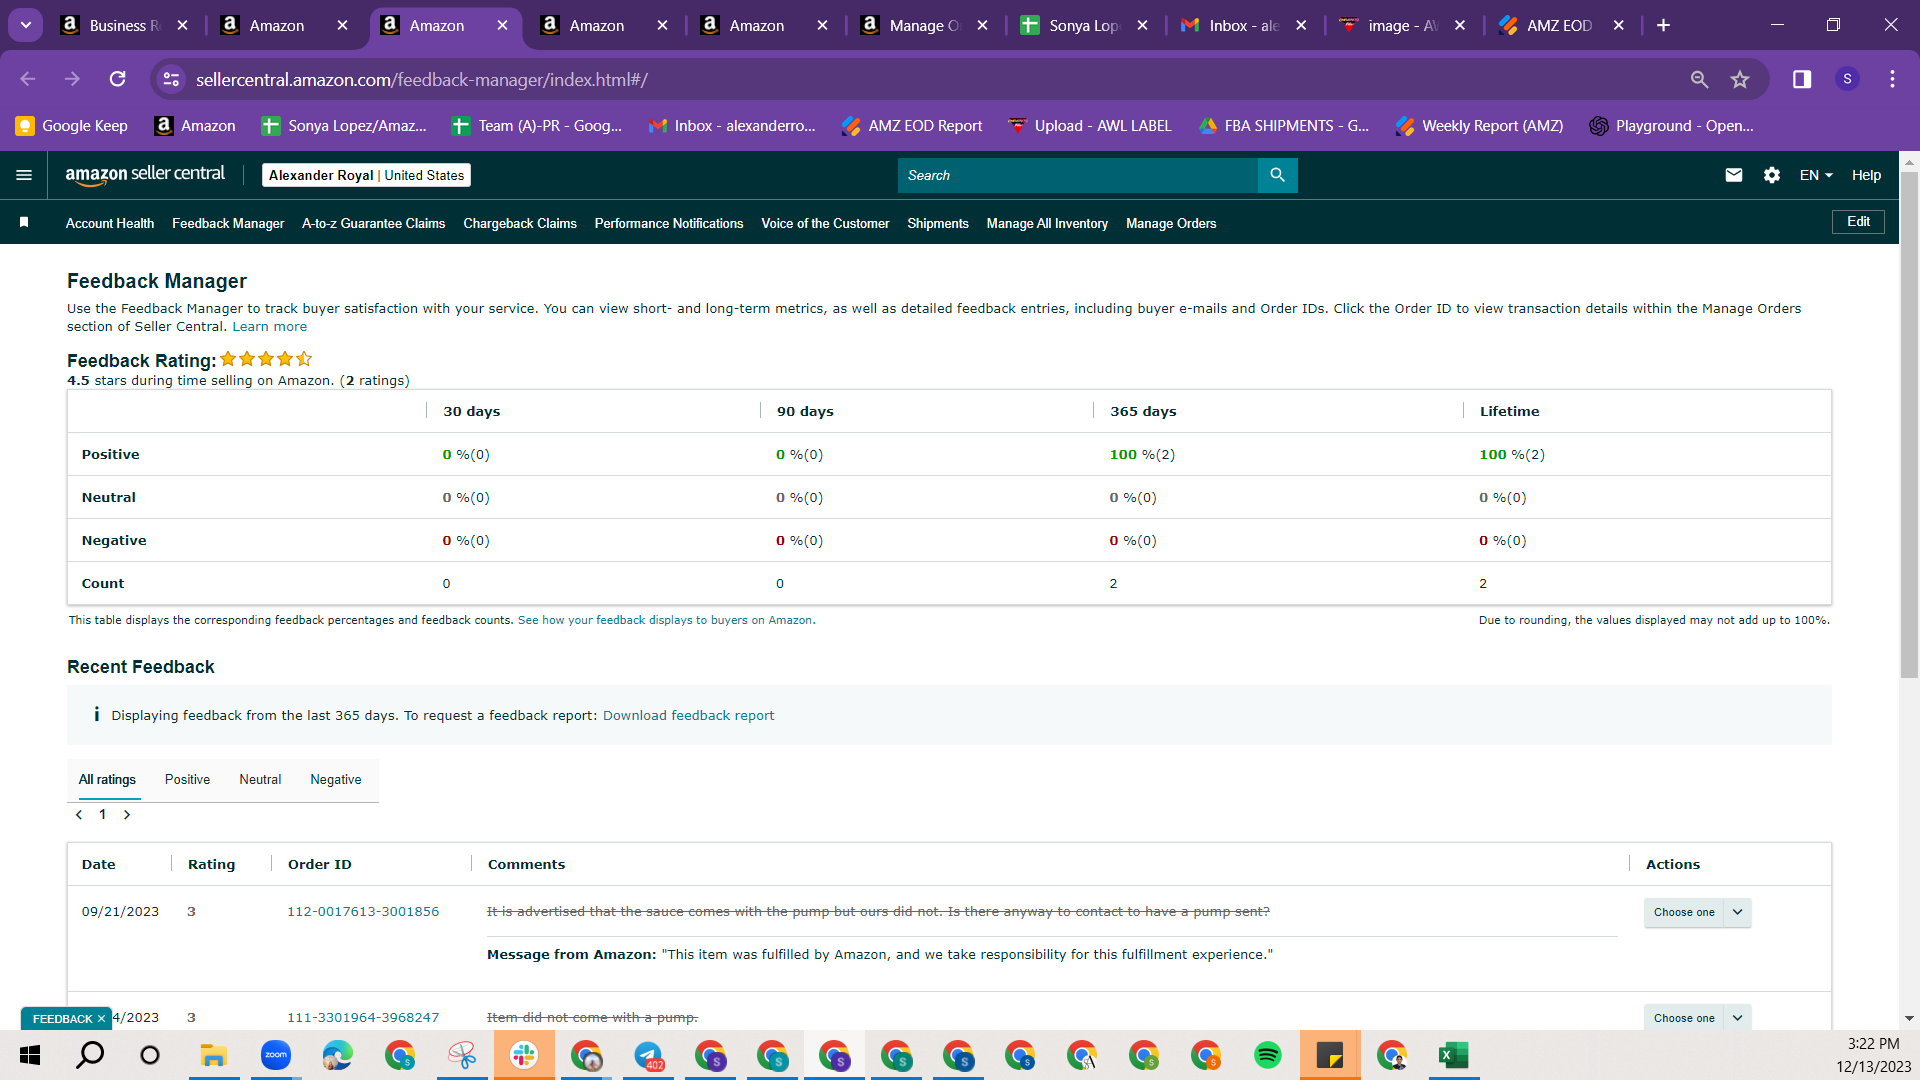This screenshot has height=1080, width=1920.
Task: Open File Explorer from the taskbar
Action: click(x=214, y=1055)
